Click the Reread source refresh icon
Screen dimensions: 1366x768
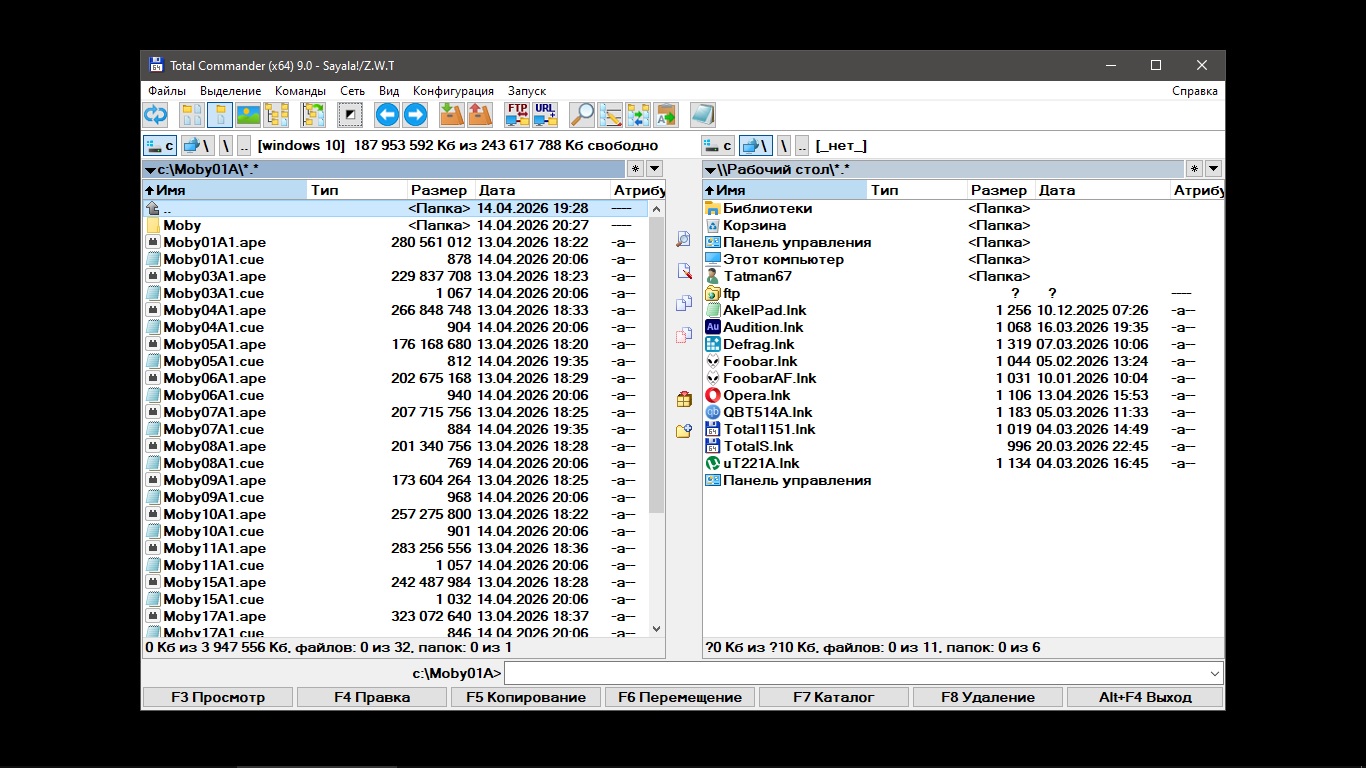pyautogui.click(x=156, y=115)
